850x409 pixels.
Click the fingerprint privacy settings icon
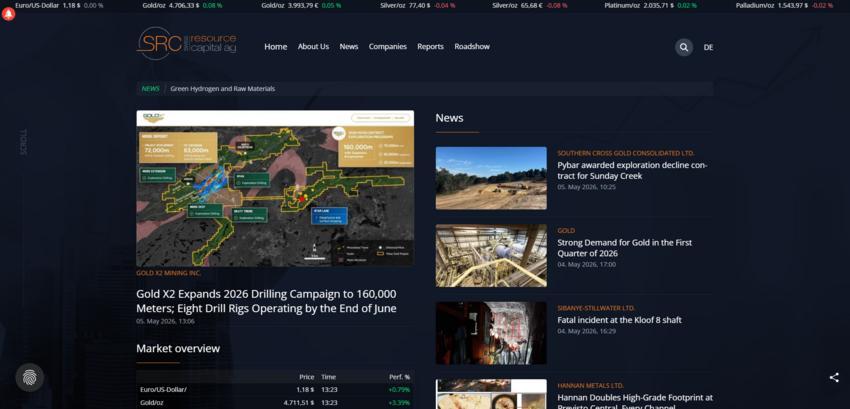[x=30, y=377]
